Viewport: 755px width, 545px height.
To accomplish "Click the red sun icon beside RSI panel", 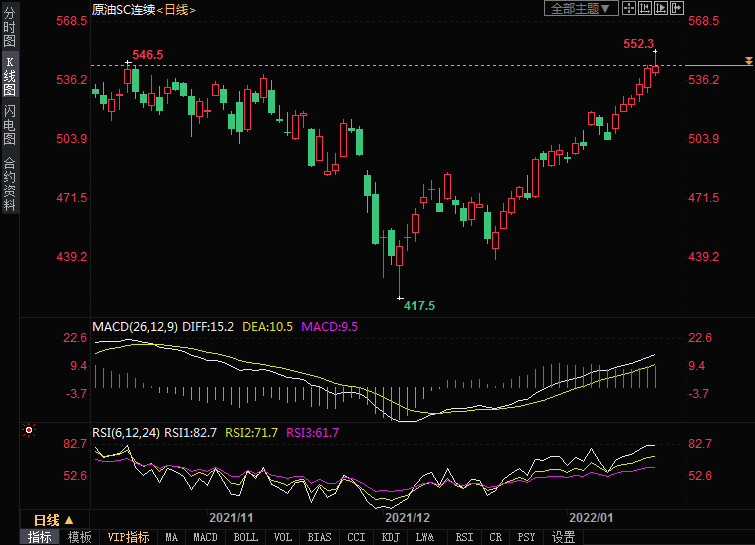I will pyautogui.click(x=29, y=431).
